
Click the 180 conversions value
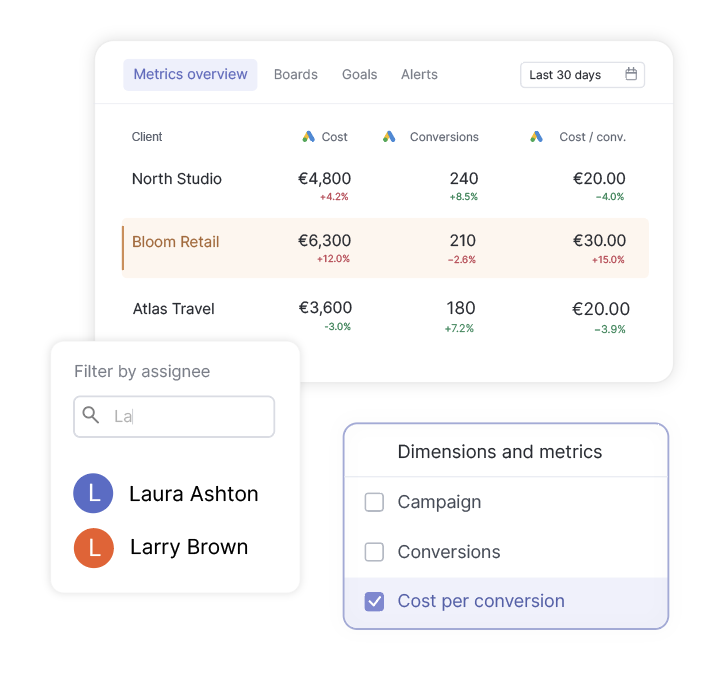tap(461, 308)
